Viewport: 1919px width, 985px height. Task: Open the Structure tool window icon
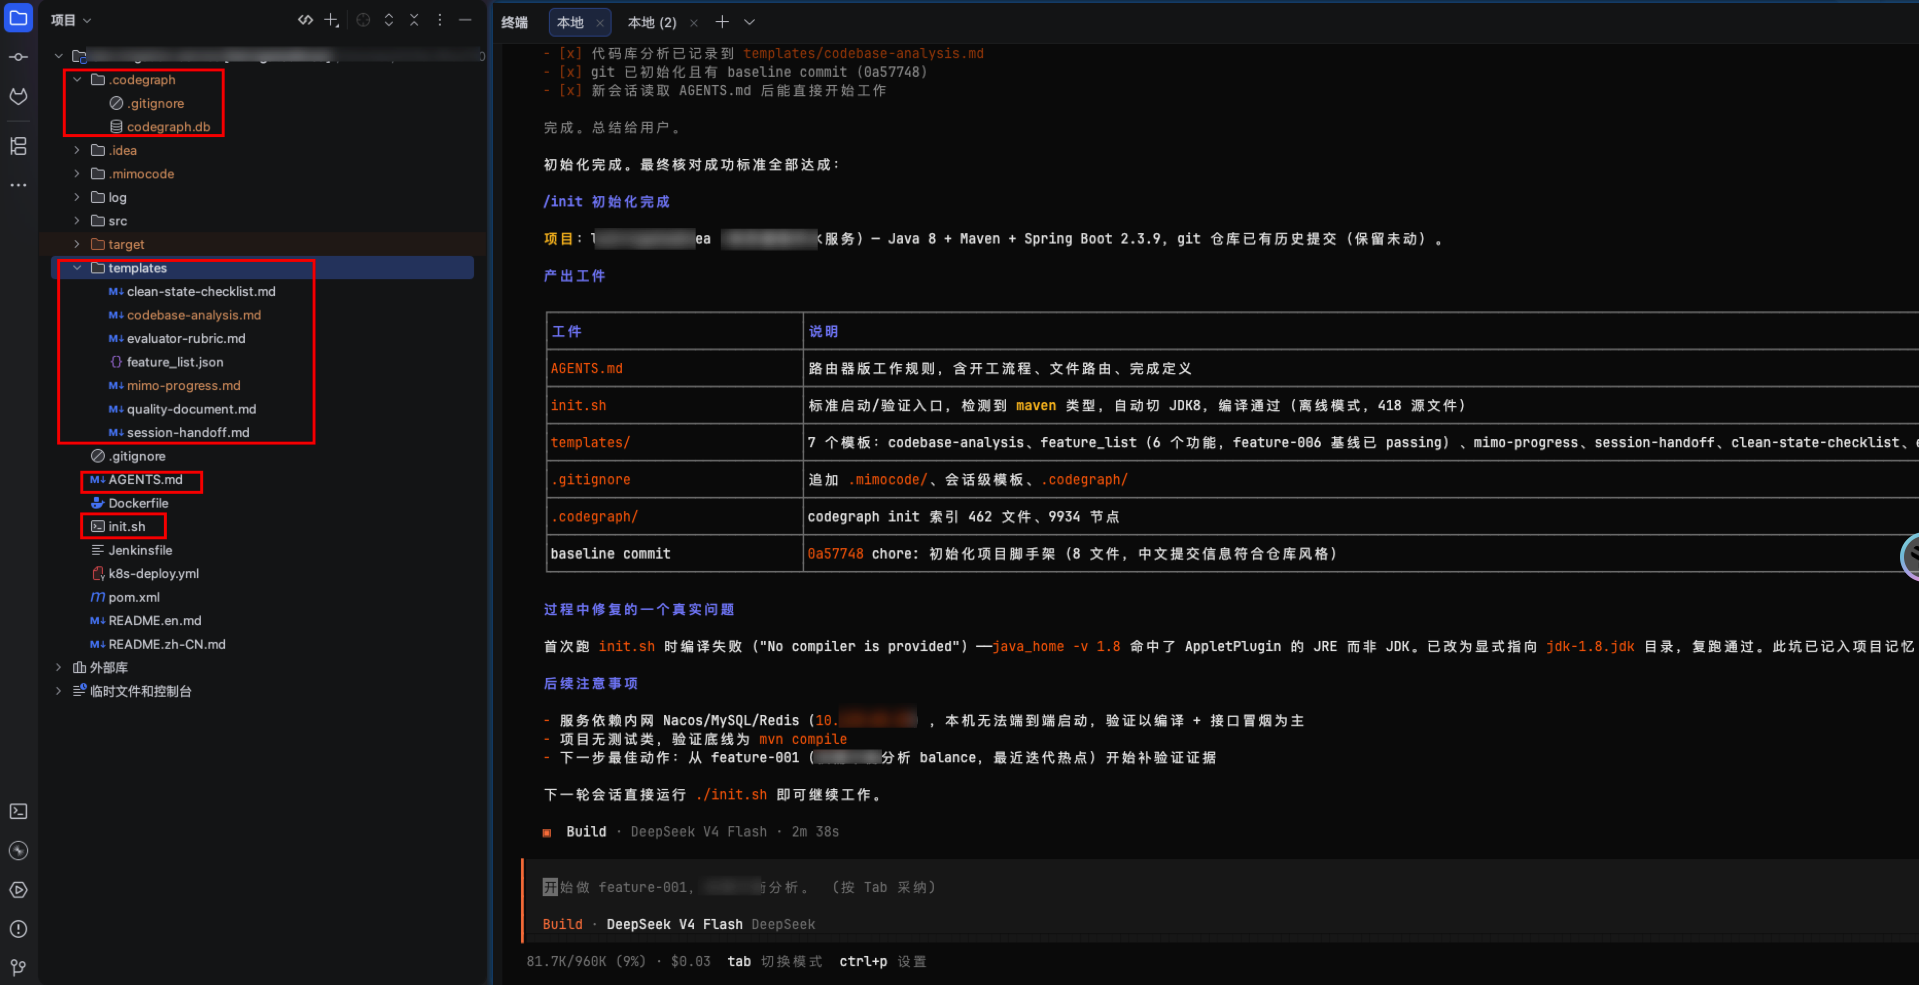(18, 146)
